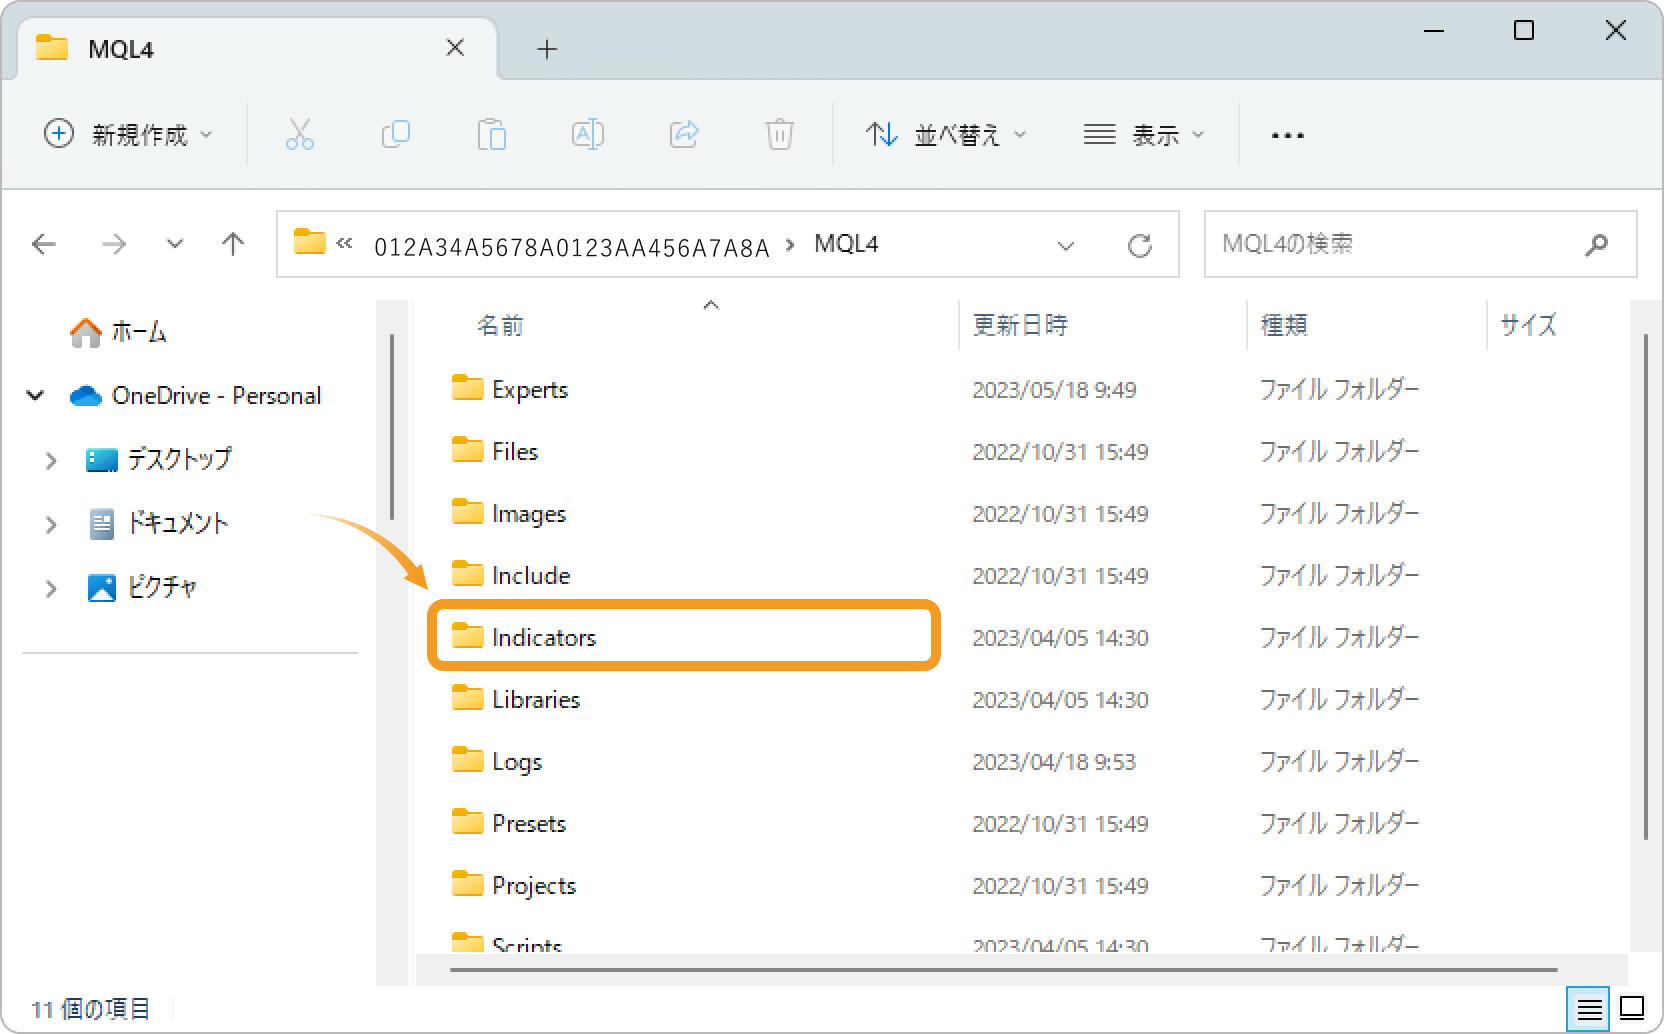1664x1034 pixels.
Task: Go forward with the right arrow
Action: (114, 244)
